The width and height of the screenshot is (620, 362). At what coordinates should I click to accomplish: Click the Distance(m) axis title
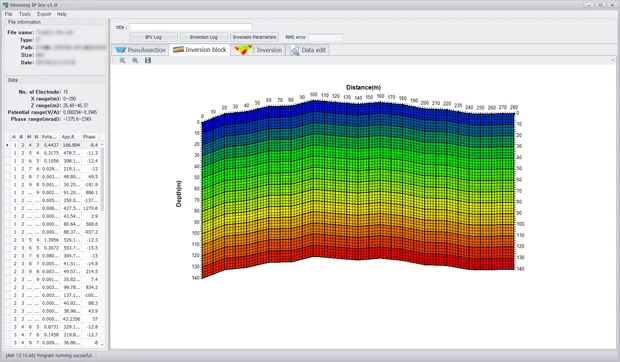363,87
